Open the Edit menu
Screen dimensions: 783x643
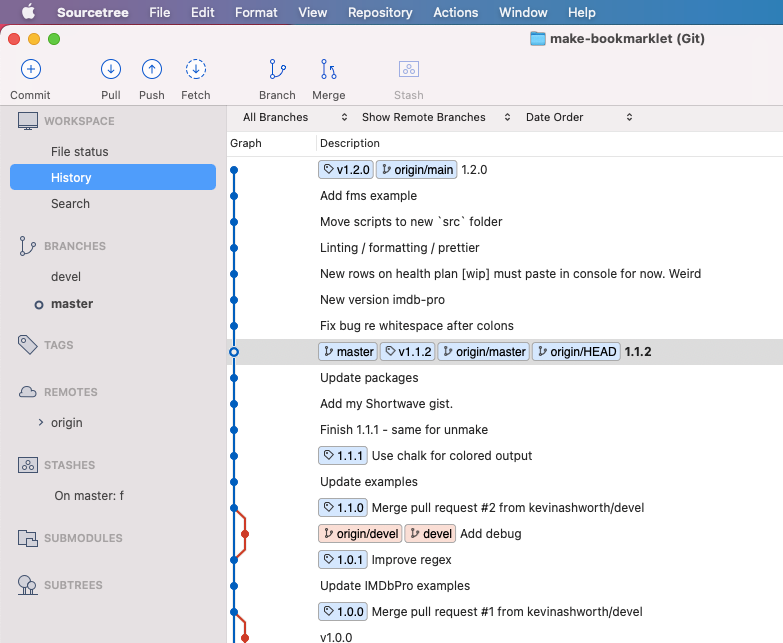point(202,12)
